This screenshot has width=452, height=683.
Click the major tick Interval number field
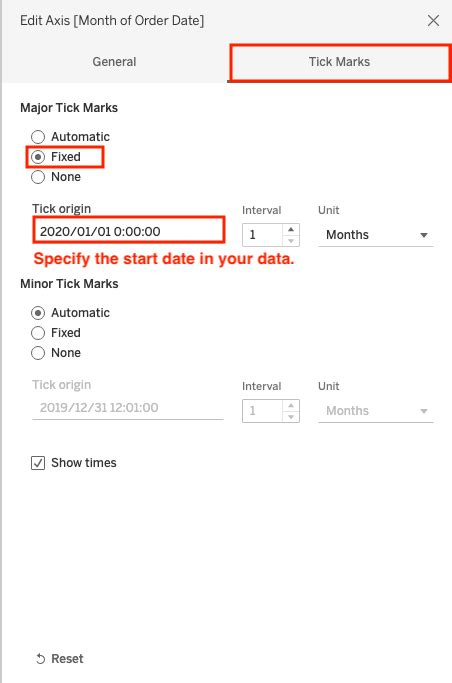tap(263, 235)
